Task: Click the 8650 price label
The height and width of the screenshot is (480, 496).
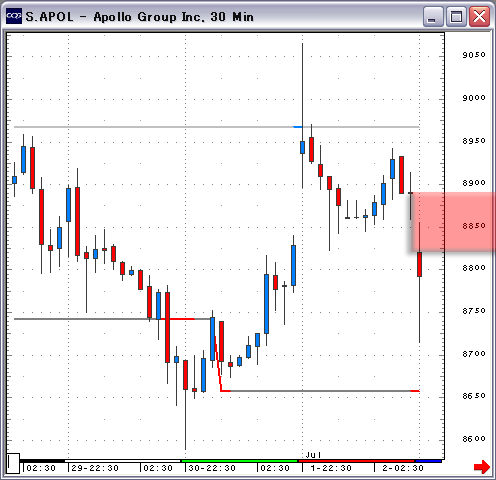Action: (x=474, y=396)
